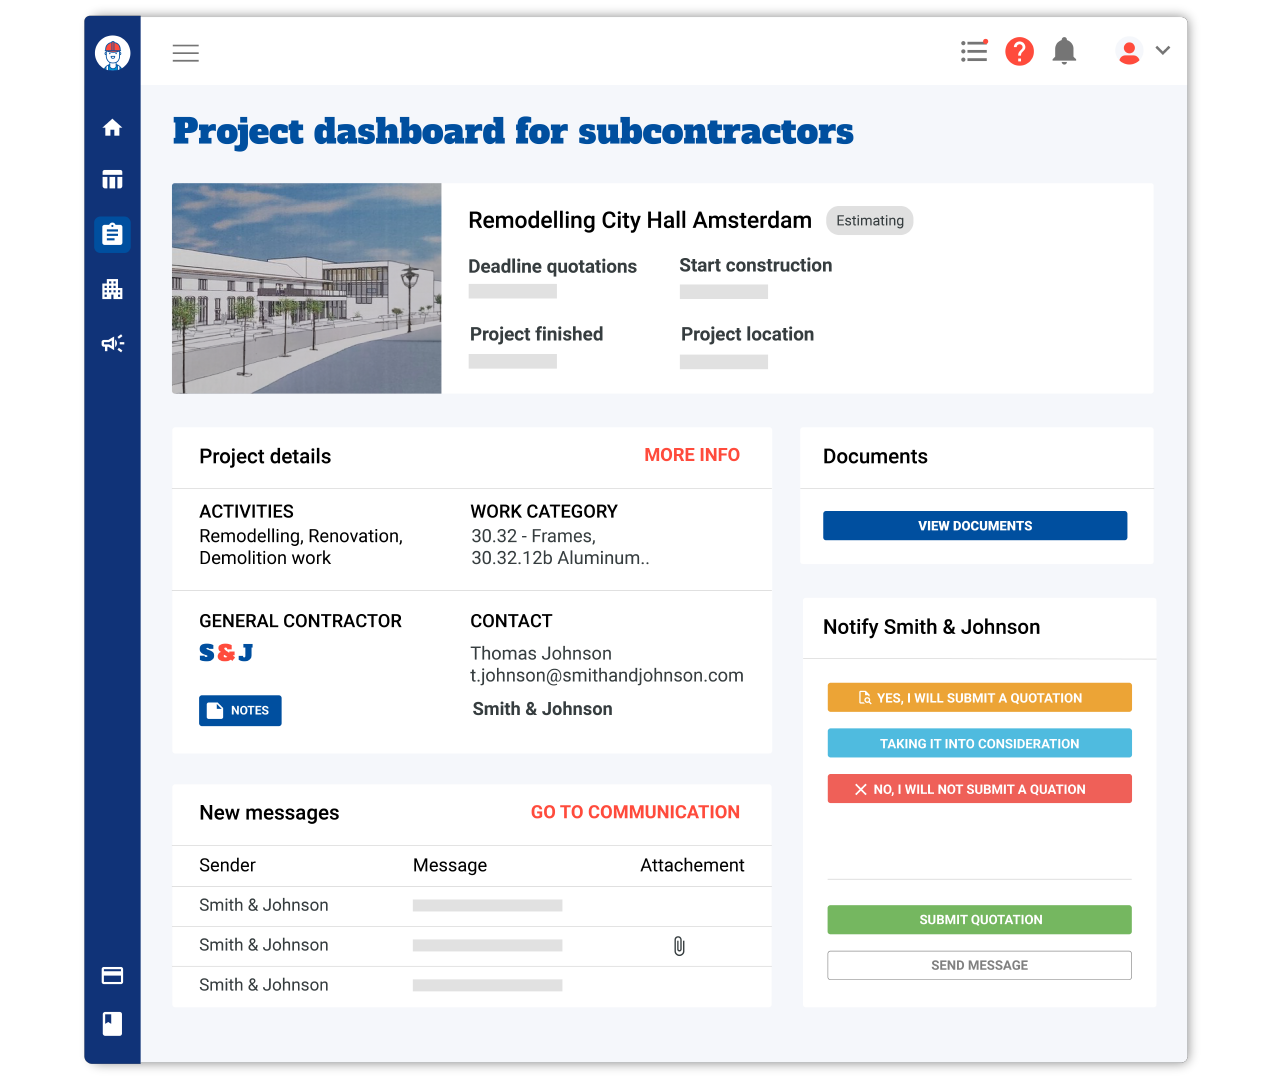Viewport: 1280px width, 1080px height.
Task: Click the SEND MESSAGE button
Action: click(980, 965)
